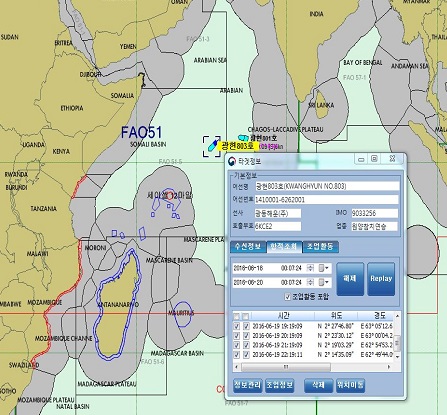Screen dimensions: 447x415
Task: Click the Replay button
Action: point(381,279)
